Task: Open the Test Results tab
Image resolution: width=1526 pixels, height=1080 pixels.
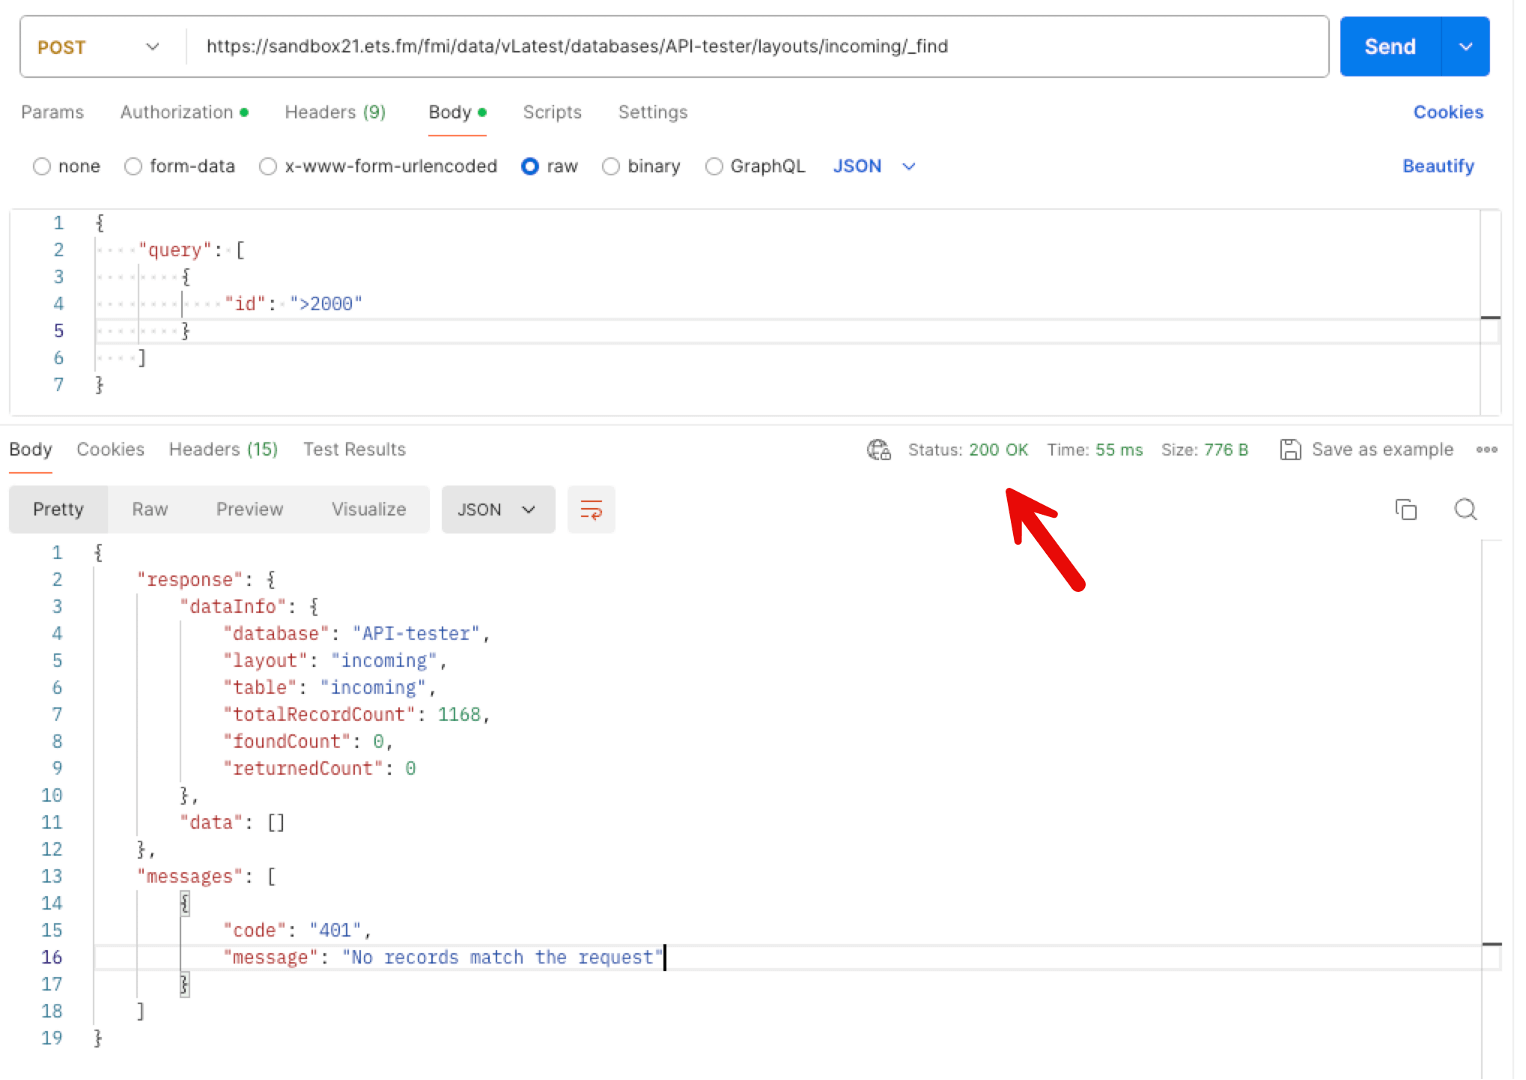Action: (x=355, y=450)
